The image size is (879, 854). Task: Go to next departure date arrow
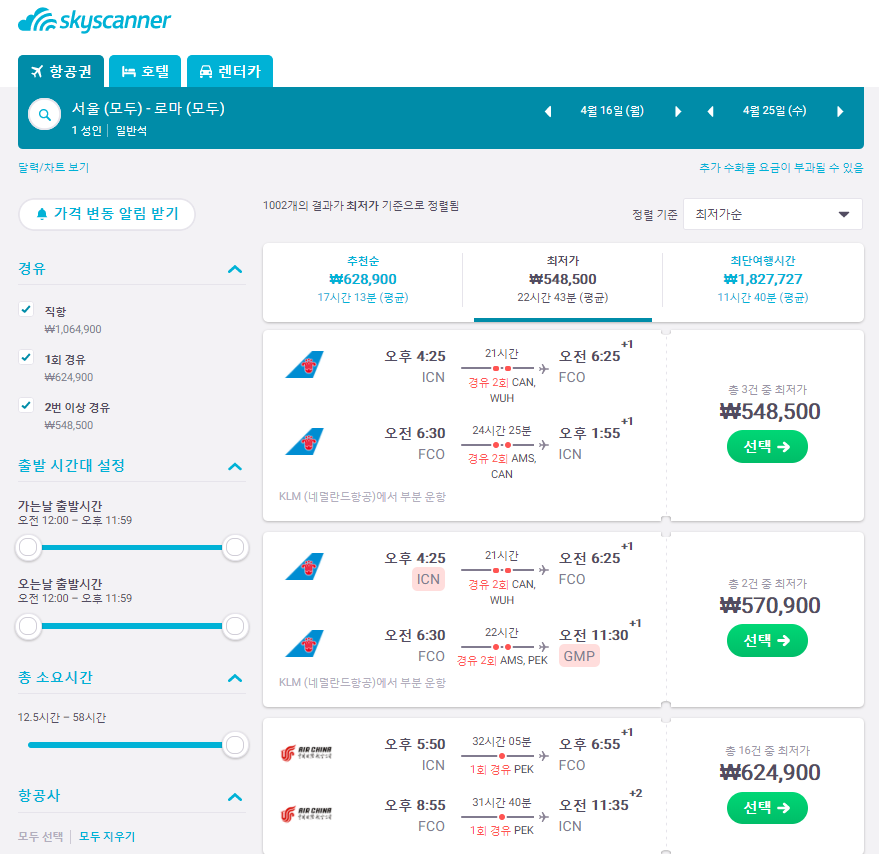[678, 112]
